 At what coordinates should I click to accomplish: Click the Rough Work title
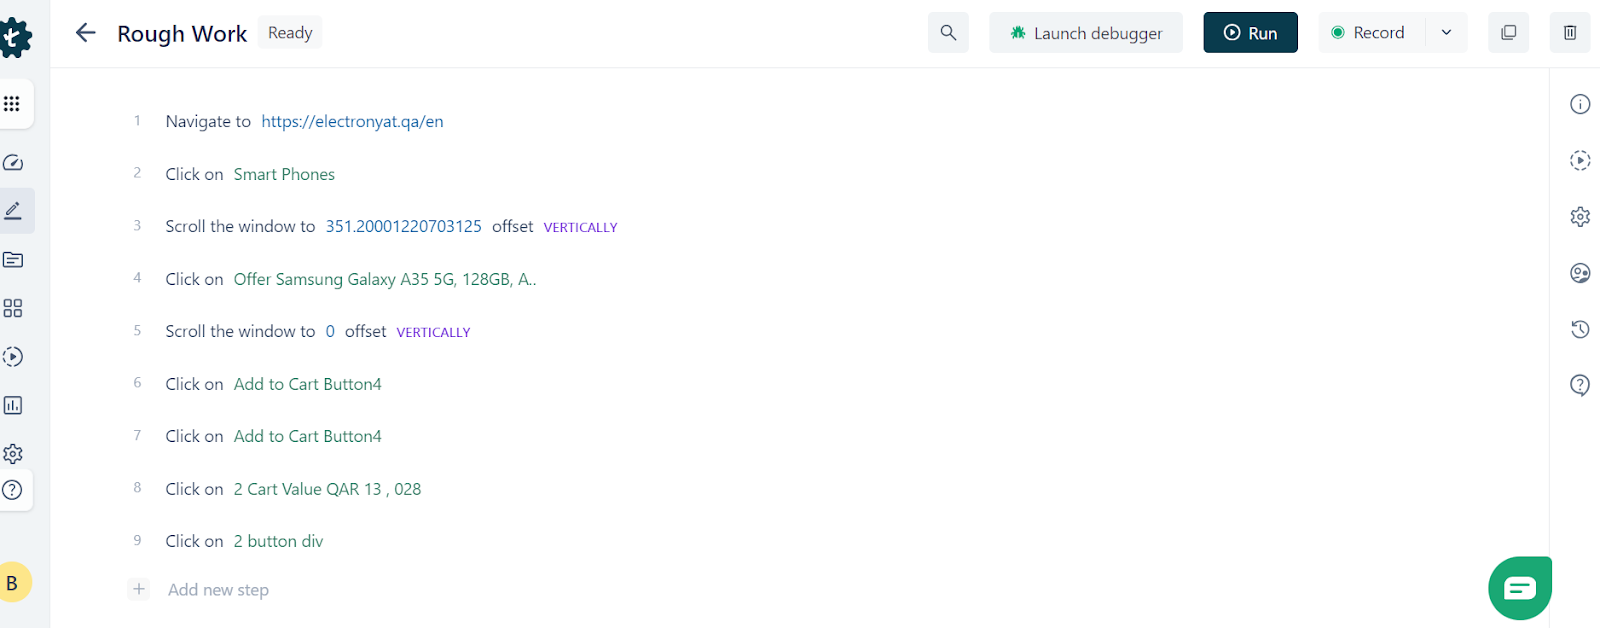point(182,34)
